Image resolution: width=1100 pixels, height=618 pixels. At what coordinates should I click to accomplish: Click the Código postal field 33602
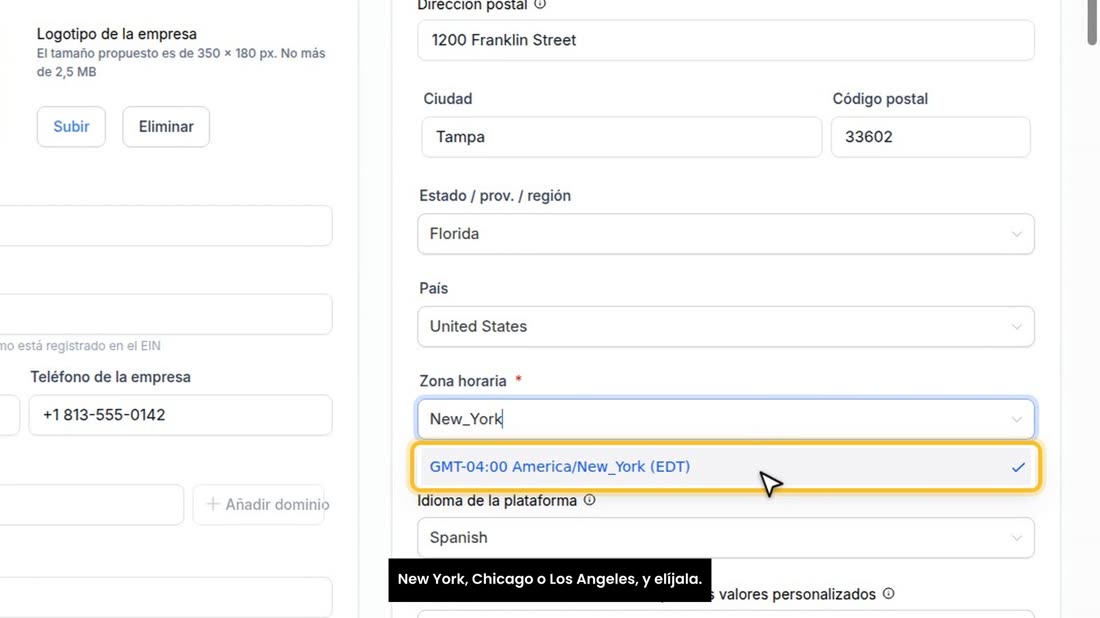pos(930,137)
